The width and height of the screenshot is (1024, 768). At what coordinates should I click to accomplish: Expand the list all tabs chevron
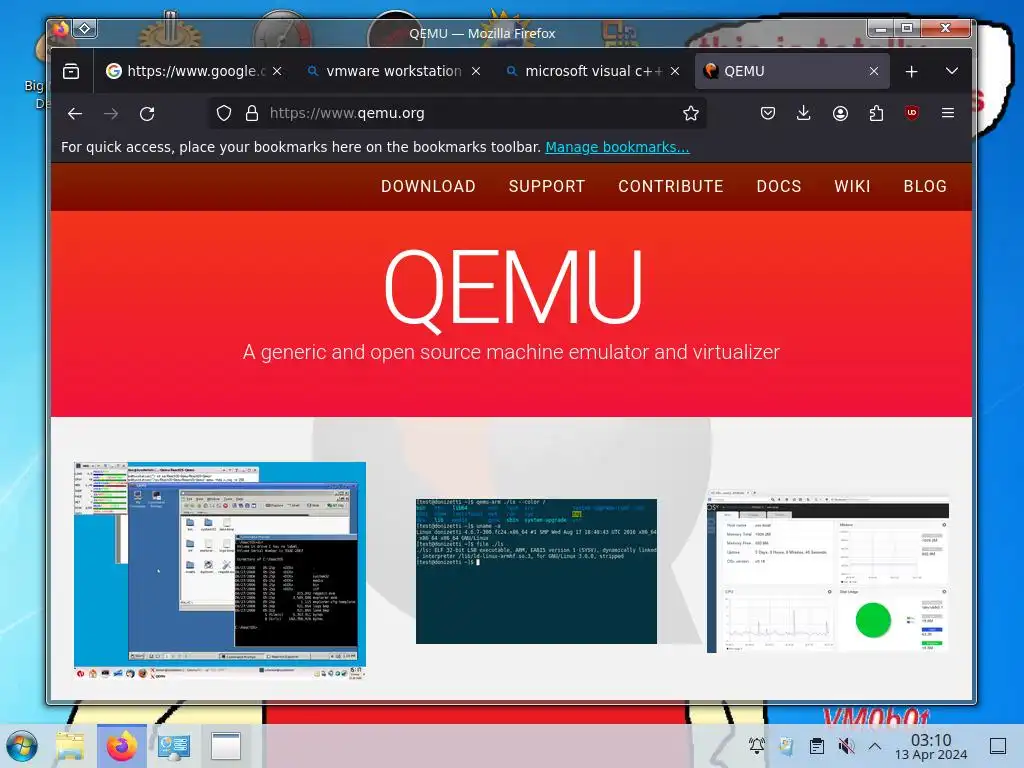point(952,71)
